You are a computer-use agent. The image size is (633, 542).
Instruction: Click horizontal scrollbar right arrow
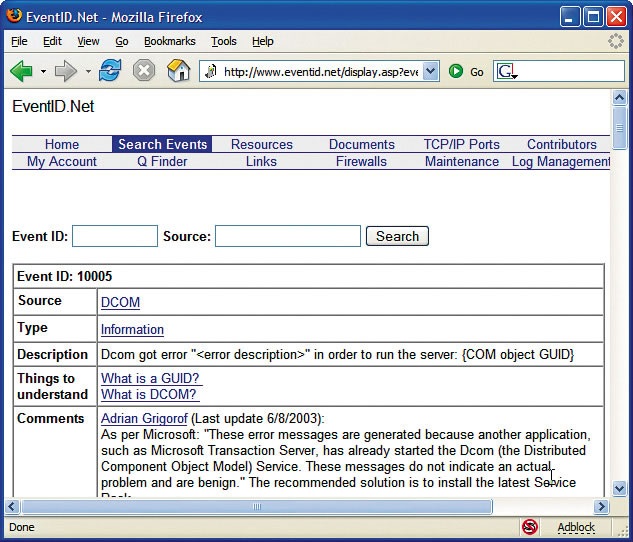(x=602, y=506)
